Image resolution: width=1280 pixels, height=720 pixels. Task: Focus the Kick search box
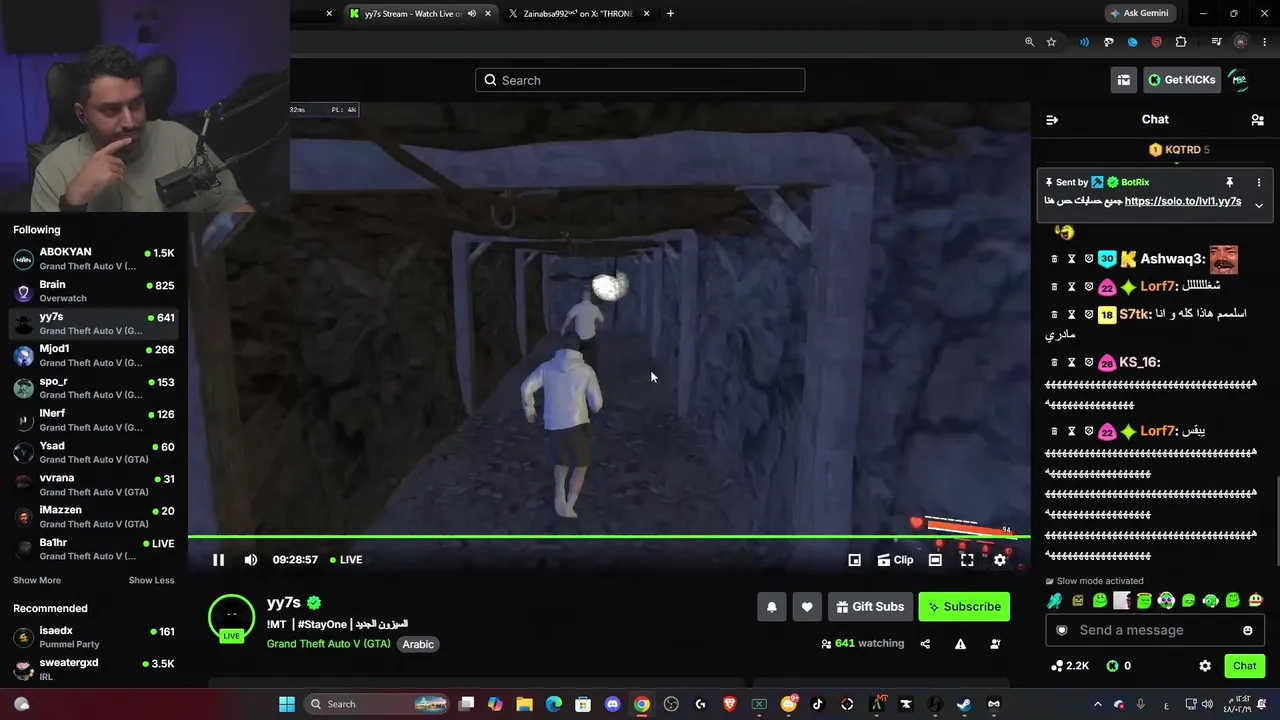pos(640,80)
